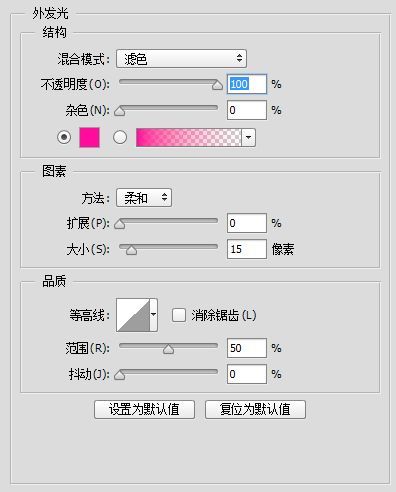This screenshot has width=396, height=492.
Task: Select the solid color radio button
Action: 64,137
